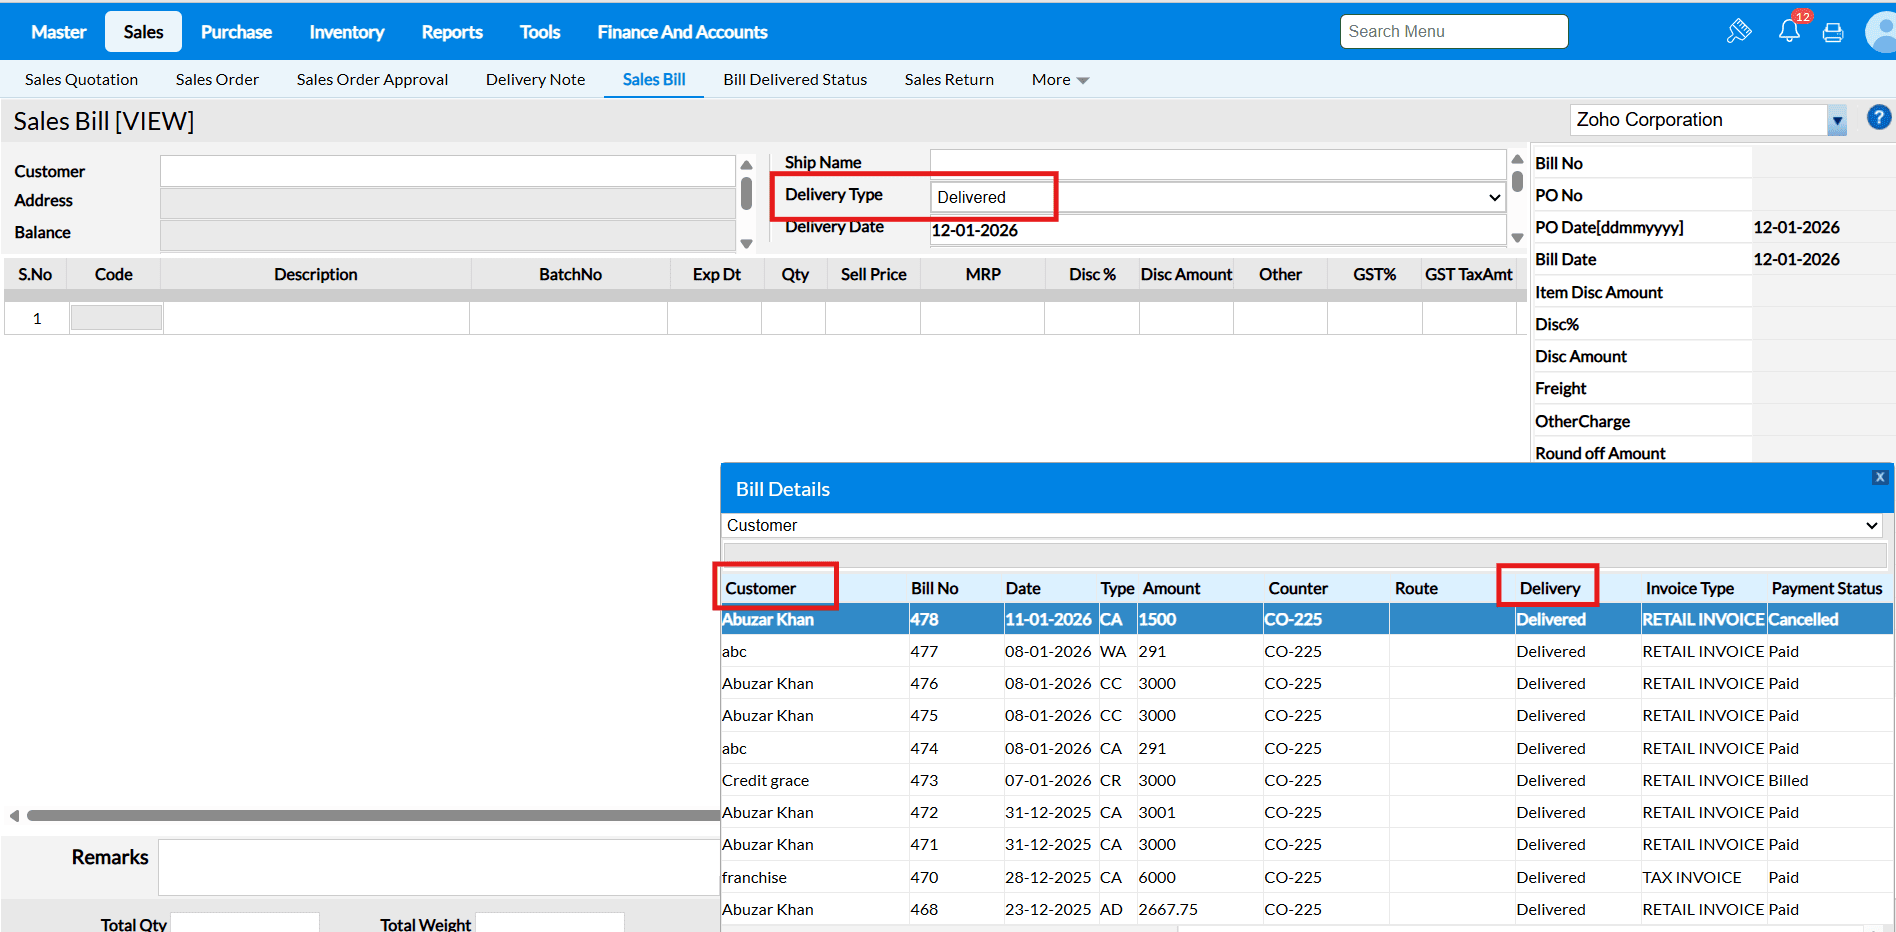Screen dimensions: 1896x932
Task: Switch to the Sales Return tab
Action: click(x=949, y=80)
